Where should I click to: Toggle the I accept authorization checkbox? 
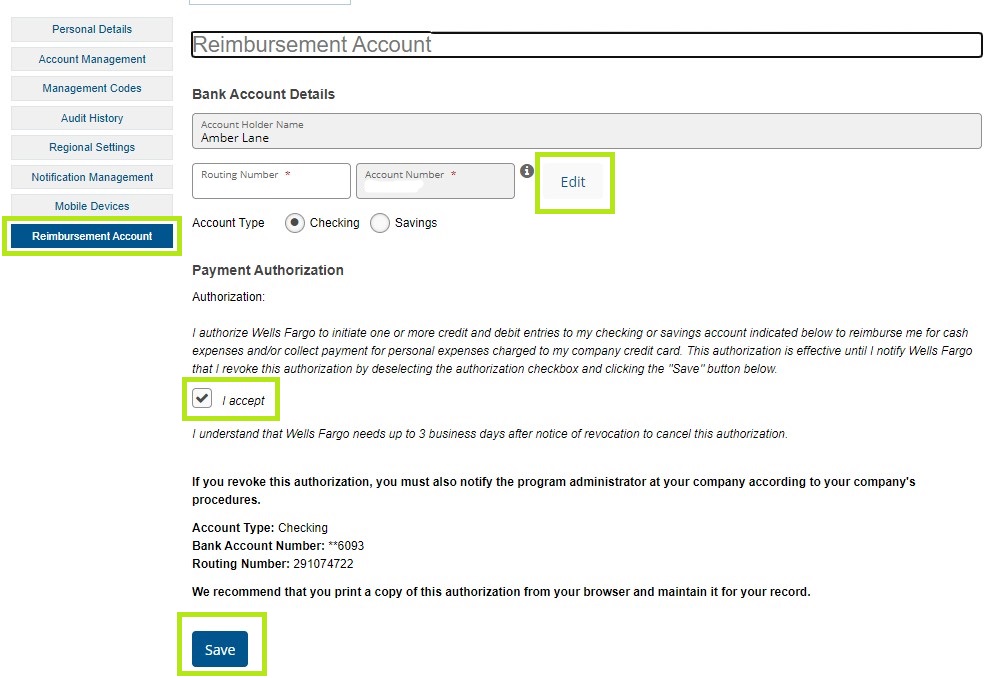[x=203, y=399]
